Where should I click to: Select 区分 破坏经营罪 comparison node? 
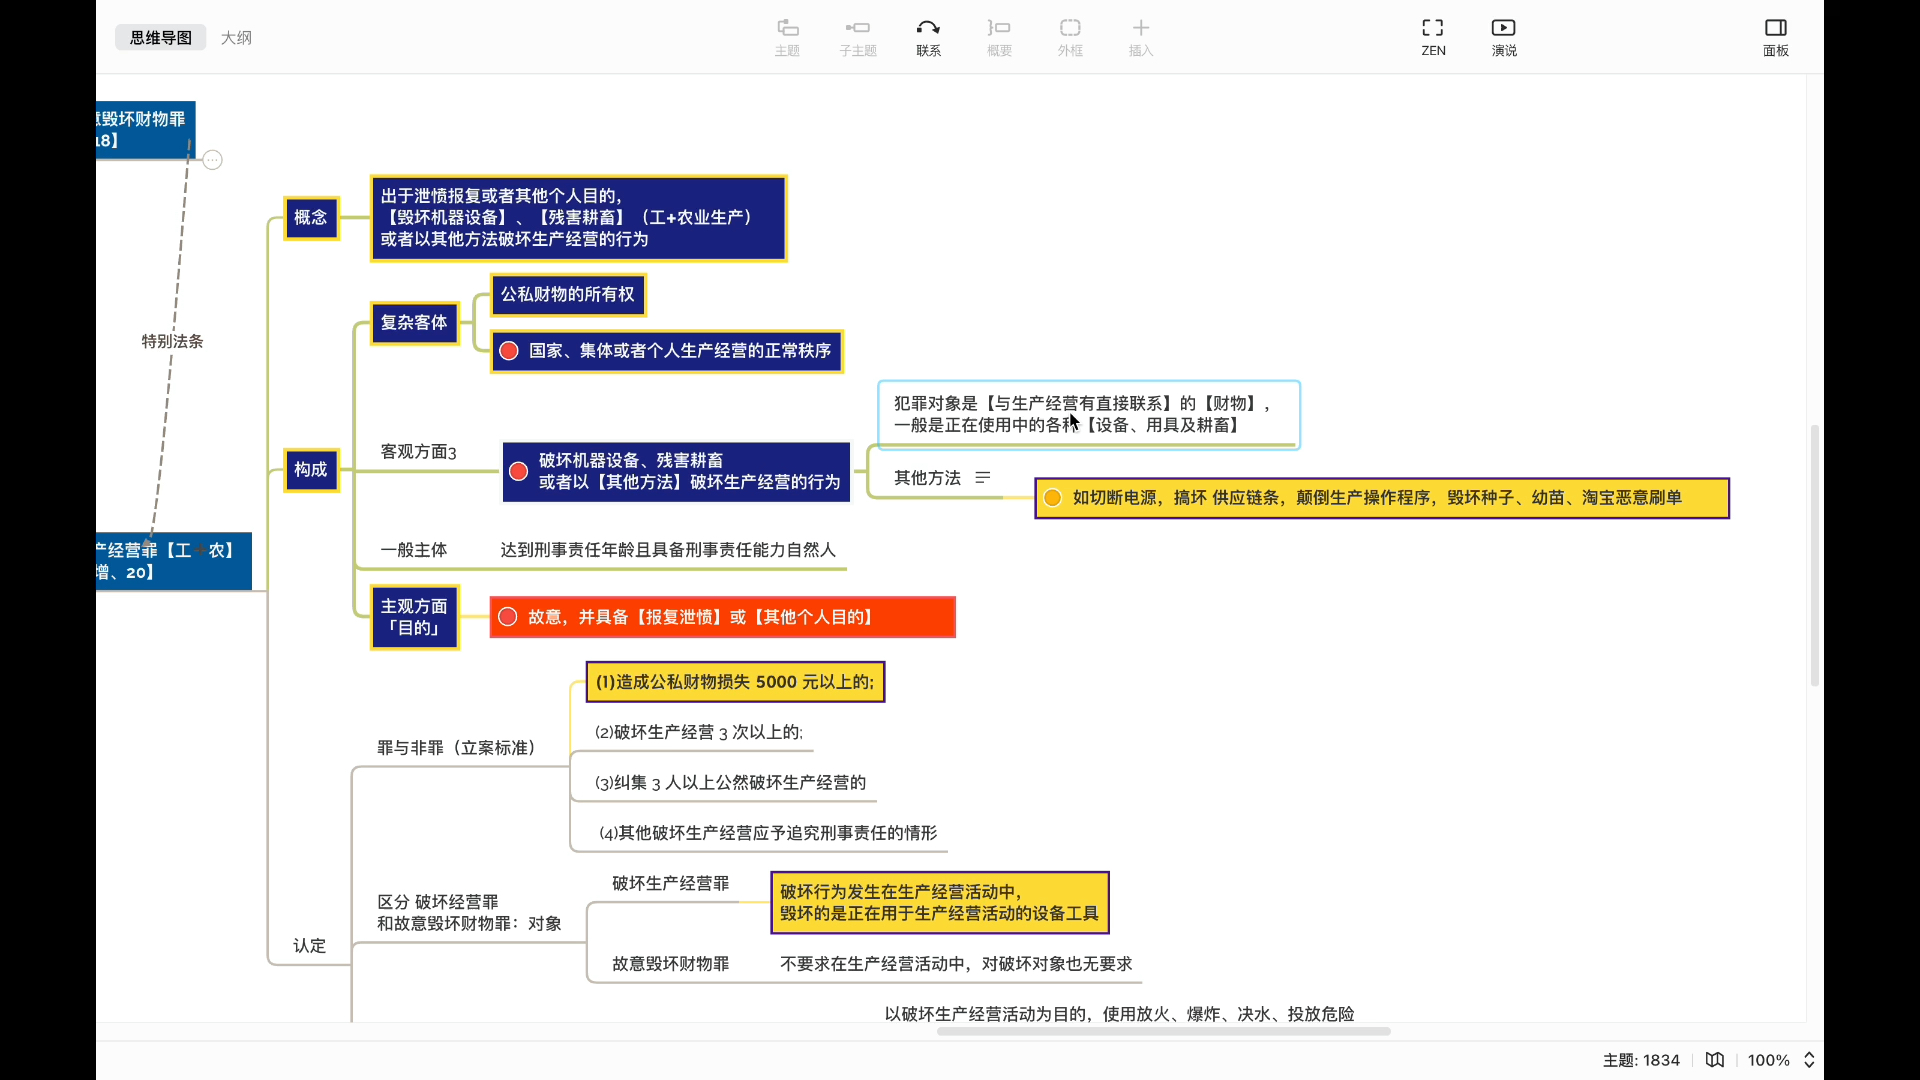pyautogui.click(x=469, y=913)
